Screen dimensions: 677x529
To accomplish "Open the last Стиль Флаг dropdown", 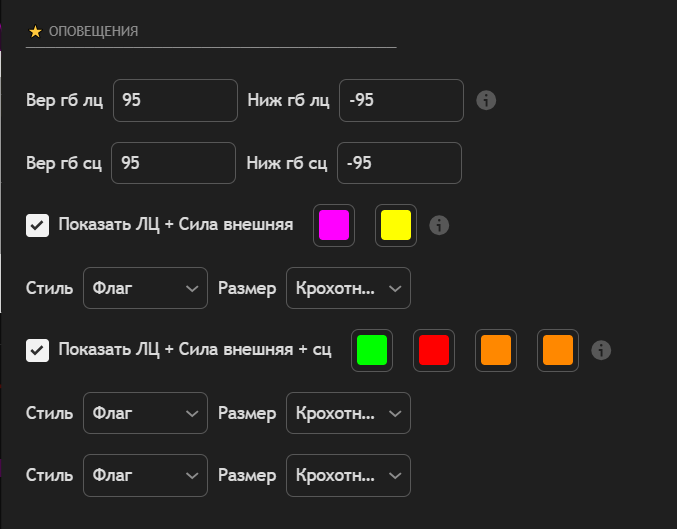I will point(145,475).
